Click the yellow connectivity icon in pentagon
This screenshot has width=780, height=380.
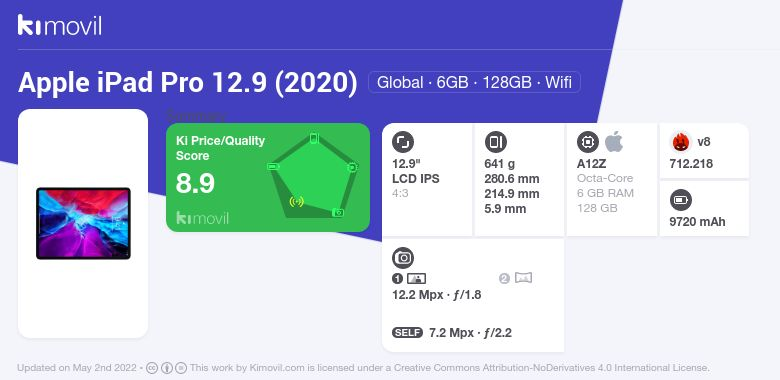pos(296,201)
